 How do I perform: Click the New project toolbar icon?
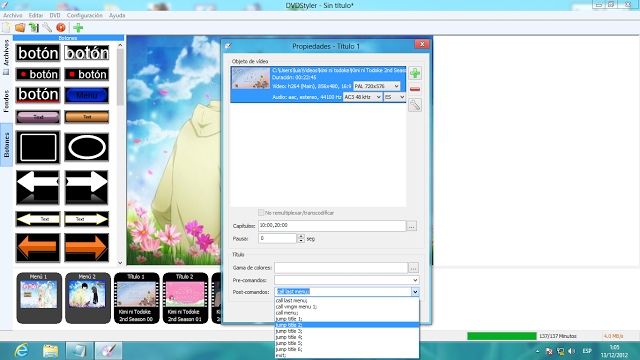pos(7,27)
